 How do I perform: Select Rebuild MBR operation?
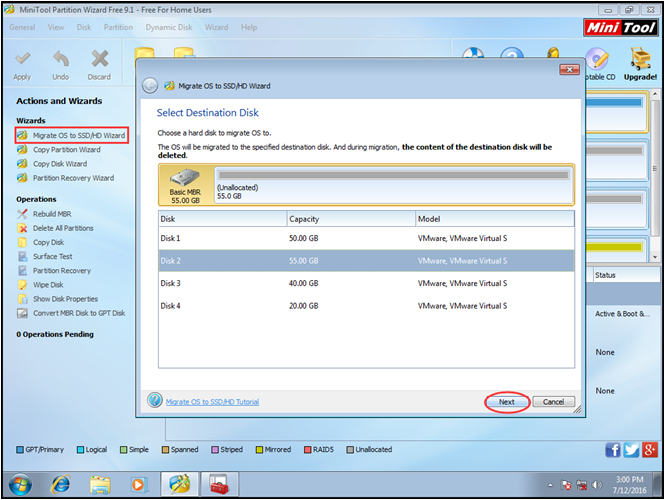(44, 214)
